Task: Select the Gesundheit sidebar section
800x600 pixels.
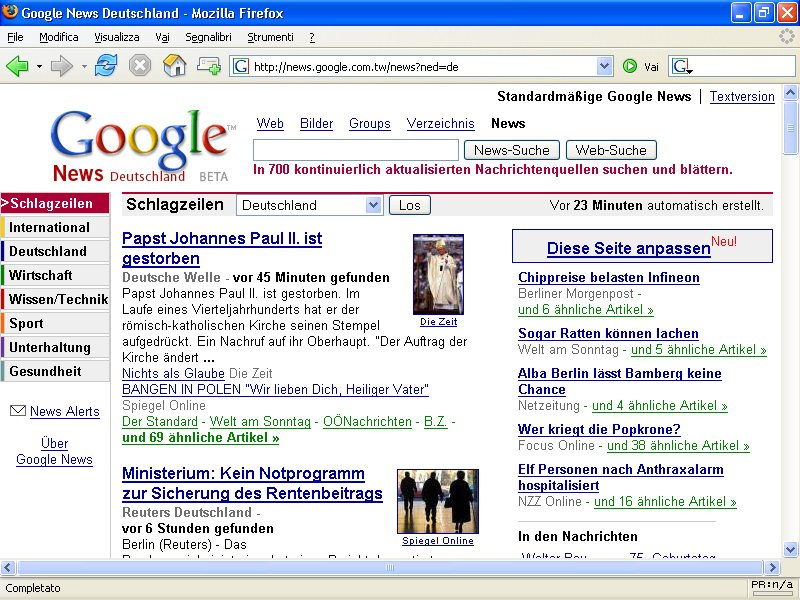Action: 55,371
